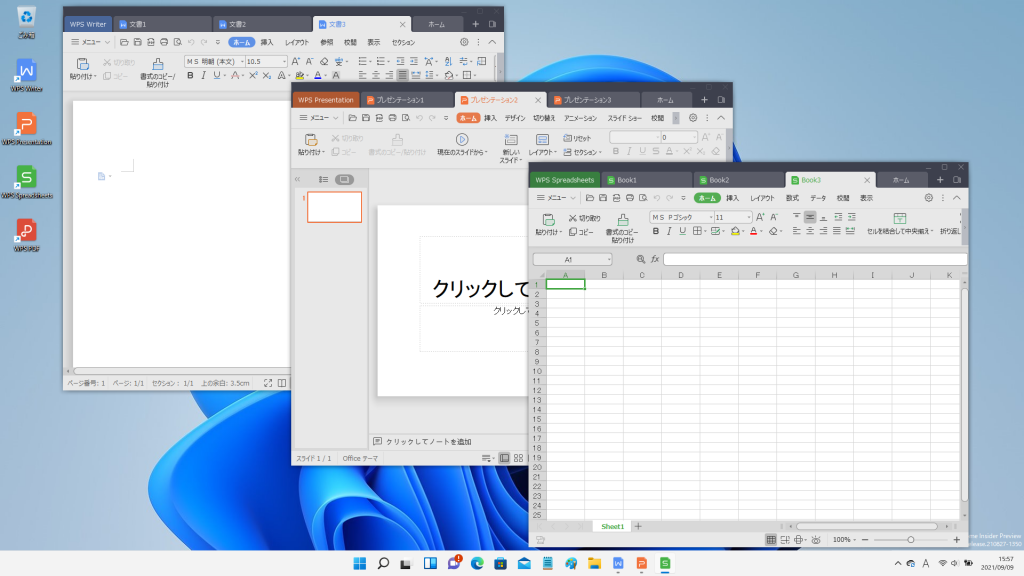Open the データ tab in Spreadsheets
The width and height of the screenshot is (1024, 576).
coord(818,198)
